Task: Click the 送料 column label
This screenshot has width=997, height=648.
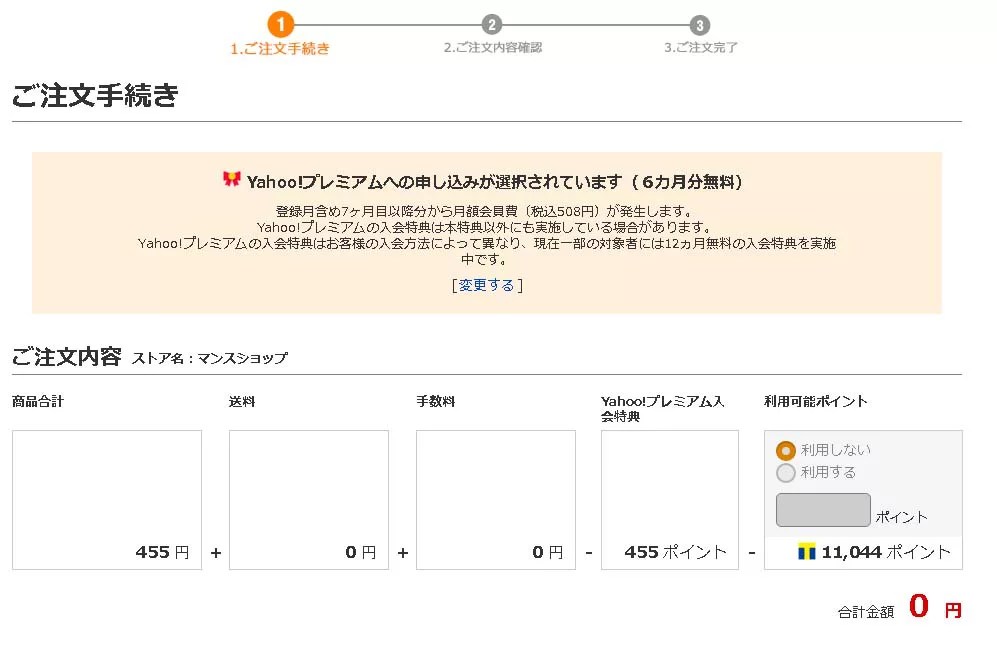Action: point(242,401)
